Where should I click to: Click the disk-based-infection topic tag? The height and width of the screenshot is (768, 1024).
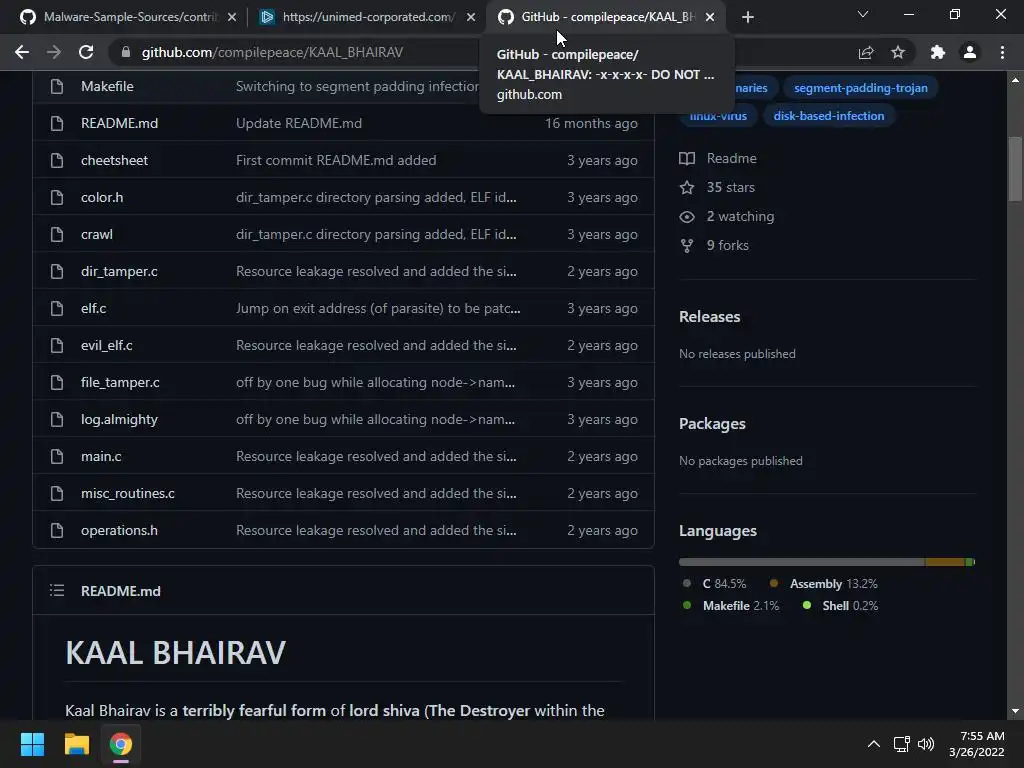tap(829, 116)
